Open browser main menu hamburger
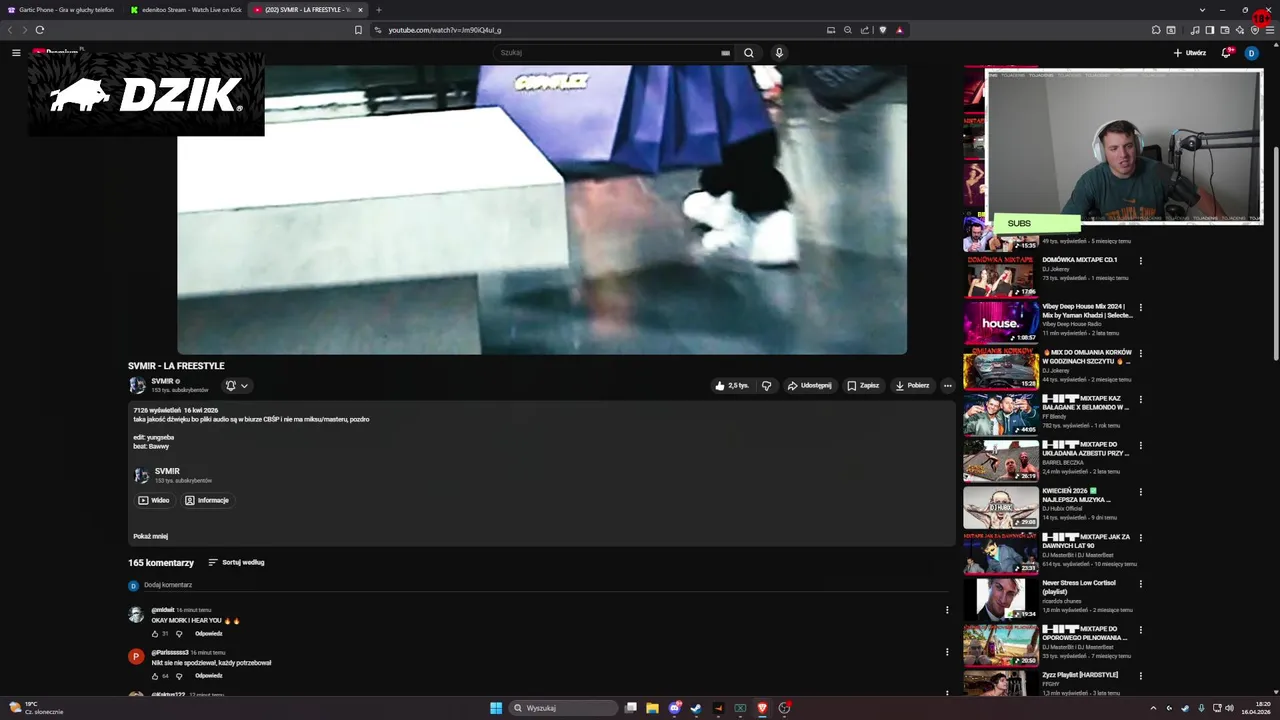 pyautogui.click(x=1270, y=30)
